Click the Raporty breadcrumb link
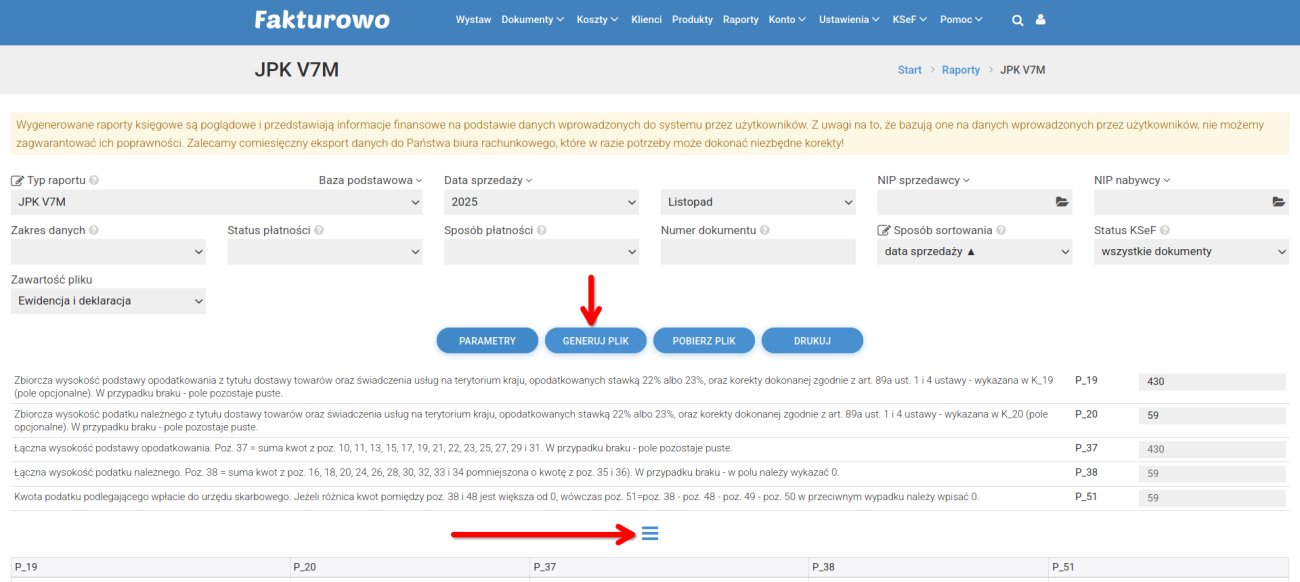Screen dimensions: 1300x582 (960, 70)
